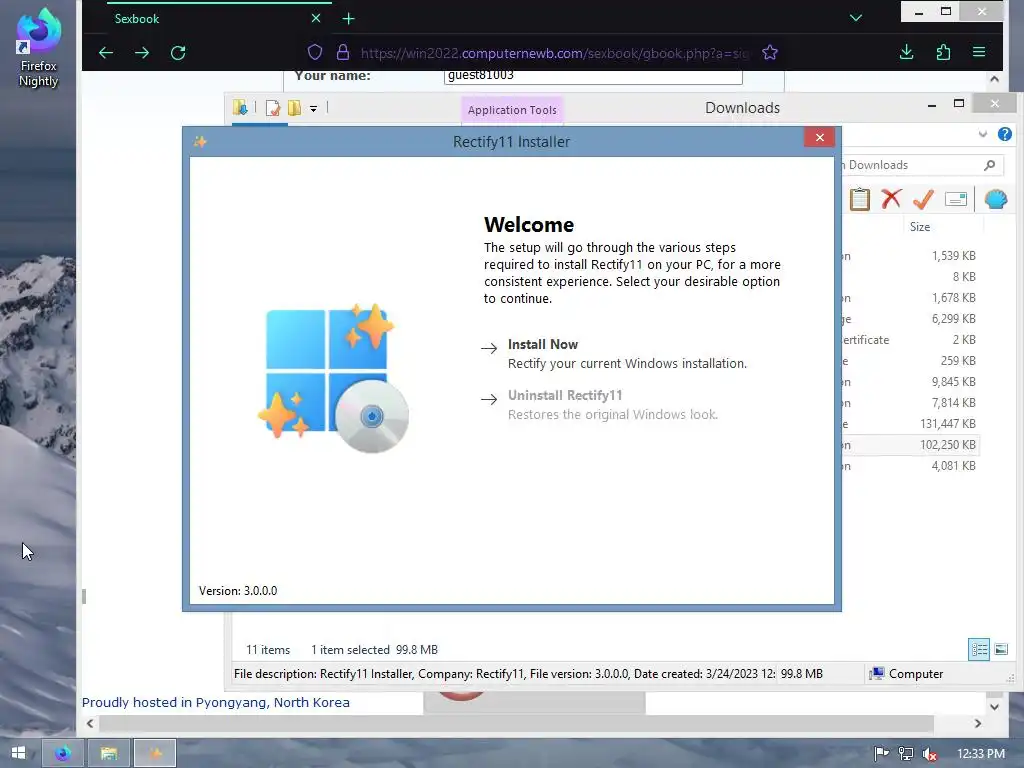Image resolution: width=1024 pixels, height=768 pixels.
Task: Click Downloads window system folder icon
Action: (240, 108)
